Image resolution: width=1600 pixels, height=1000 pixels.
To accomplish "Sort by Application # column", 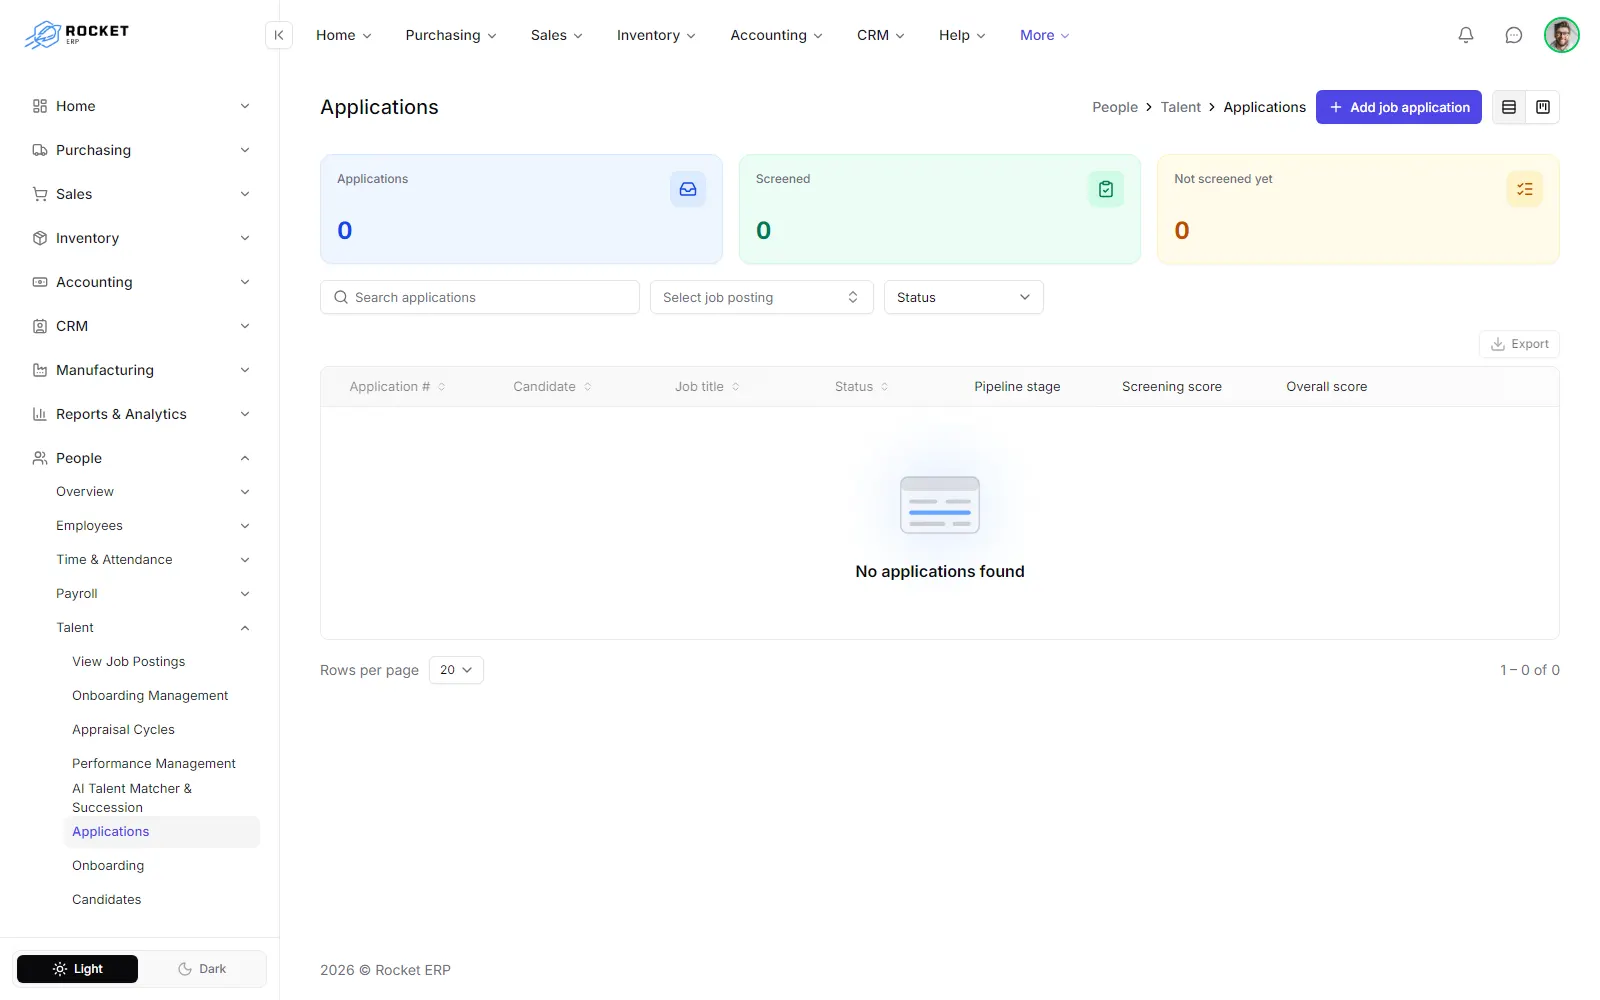I will pyautogui.click(x=397, y=387).
